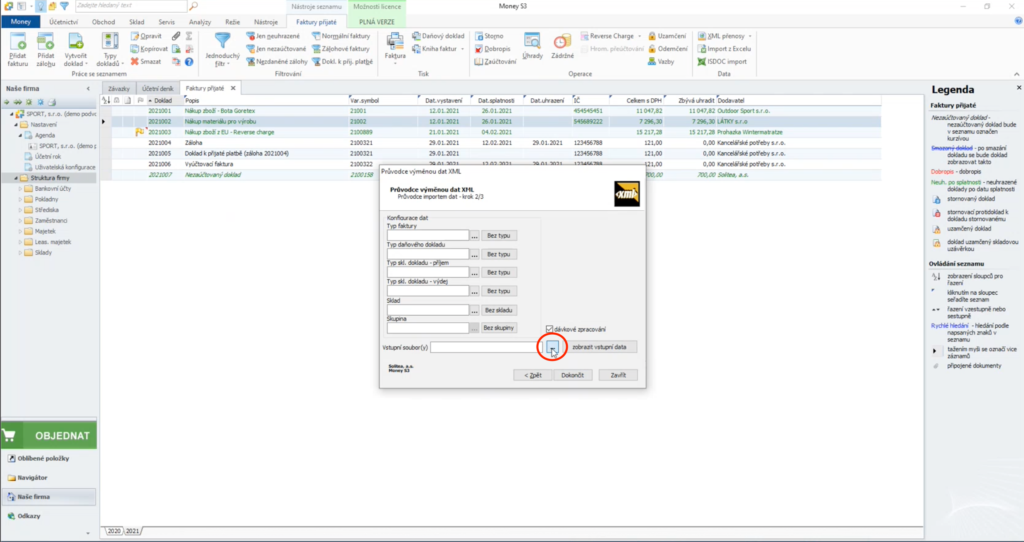
Task: Expand the Bankovní účty tree node
Action: coord(20,189)
